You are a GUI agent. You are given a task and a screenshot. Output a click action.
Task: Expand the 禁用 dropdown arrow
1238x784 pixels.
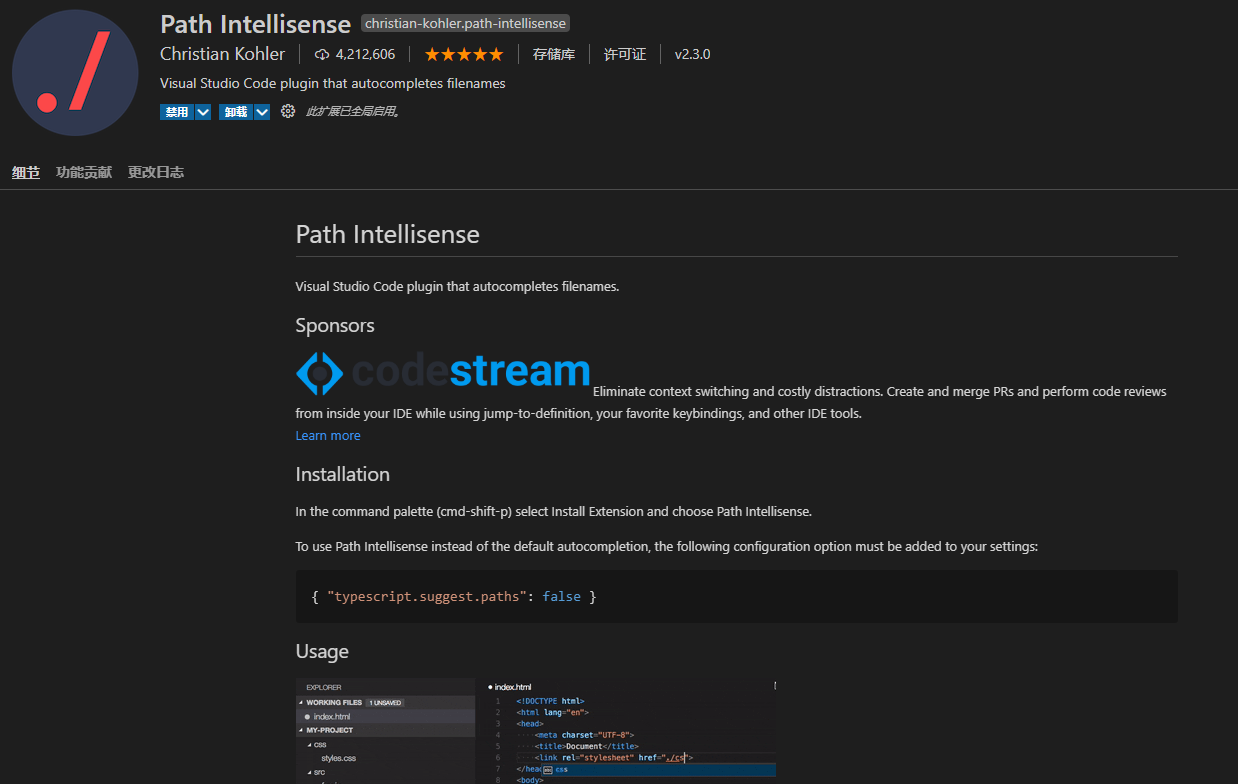(203, 112)
